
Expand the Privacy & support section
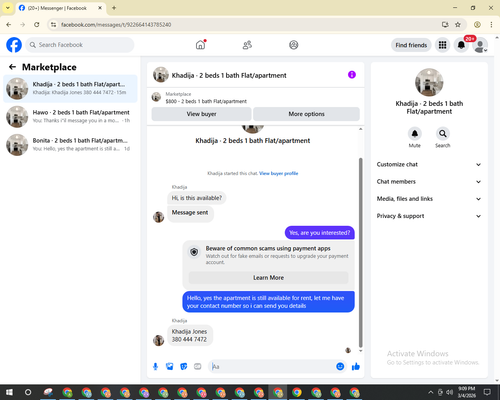(x=429, y=216)
